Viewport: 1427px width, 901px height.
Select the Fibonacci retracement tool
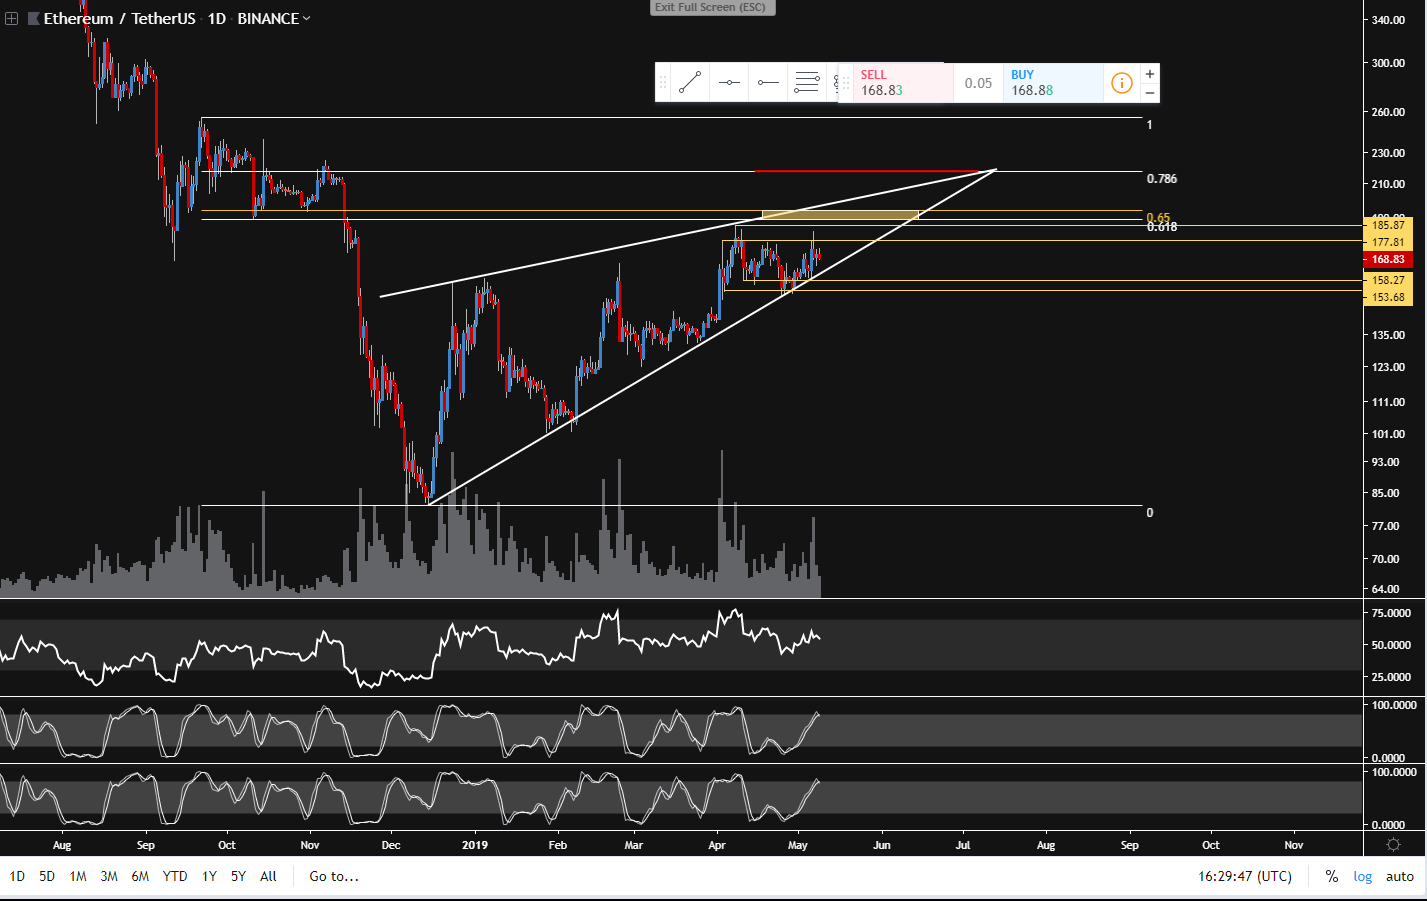click(806, 83)
